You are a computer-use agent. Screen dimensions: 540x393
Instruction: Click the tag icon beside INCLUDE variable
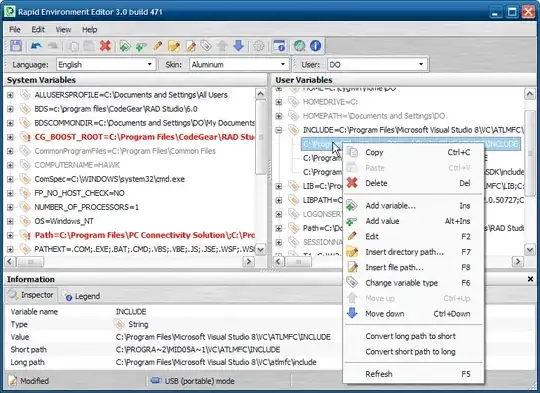coord(293,130)
